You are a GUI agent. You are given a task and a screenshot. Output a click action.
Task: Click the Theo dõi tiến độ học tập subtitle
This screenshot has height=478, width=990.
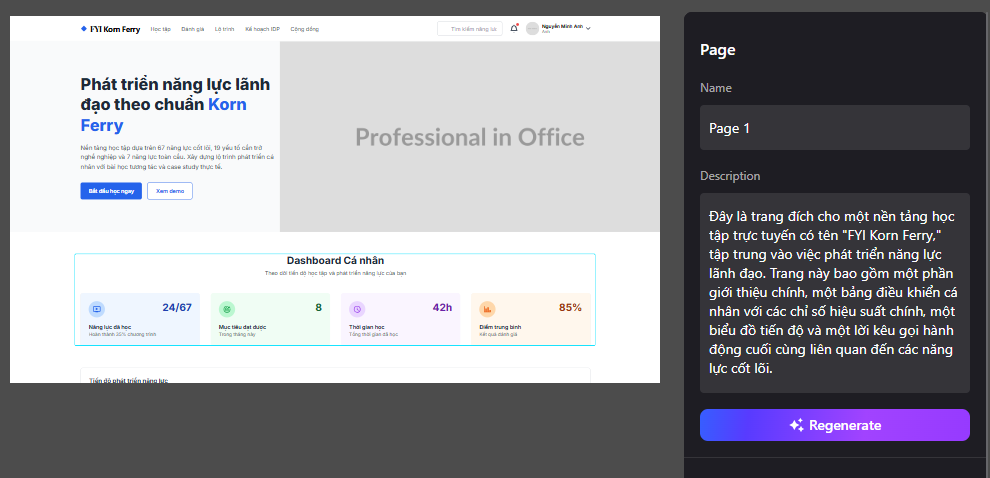pos(335,273)
